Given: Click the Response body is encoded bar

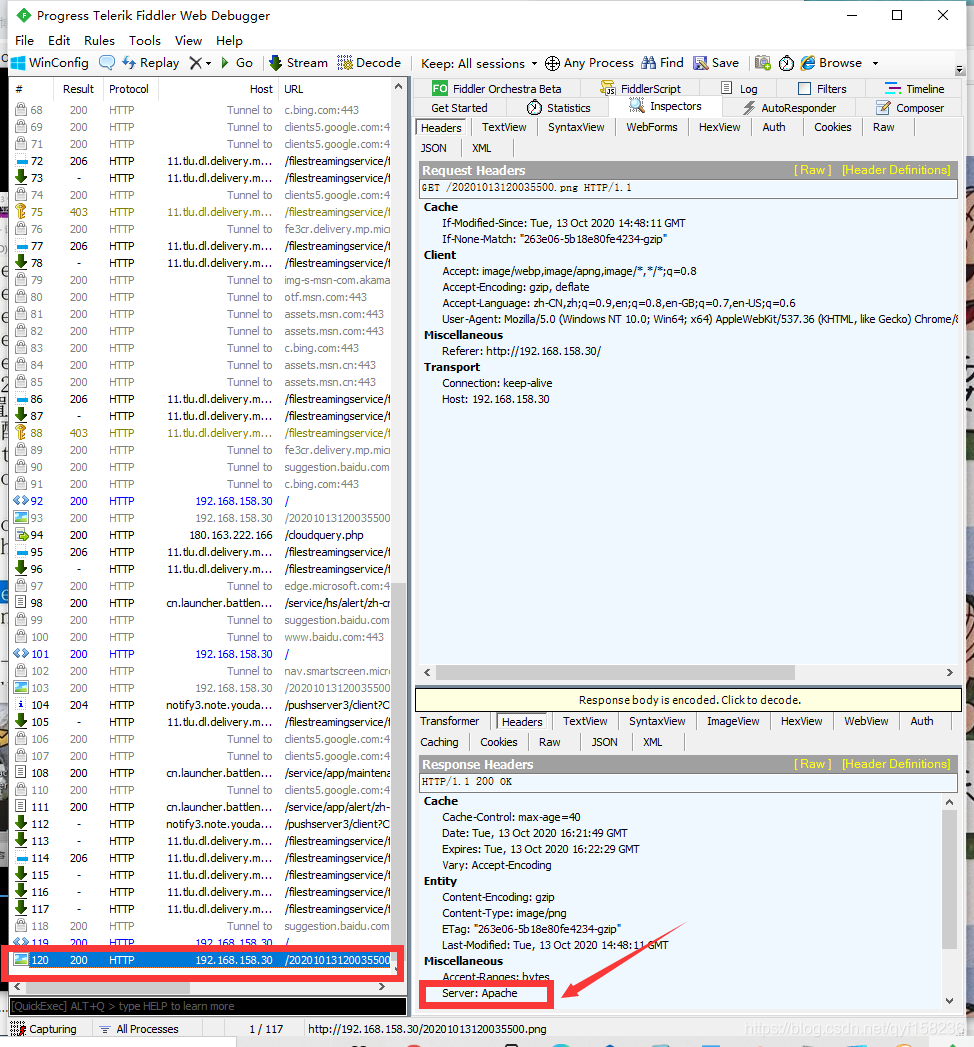Looking at the screenshot, I should coord(688,700).
